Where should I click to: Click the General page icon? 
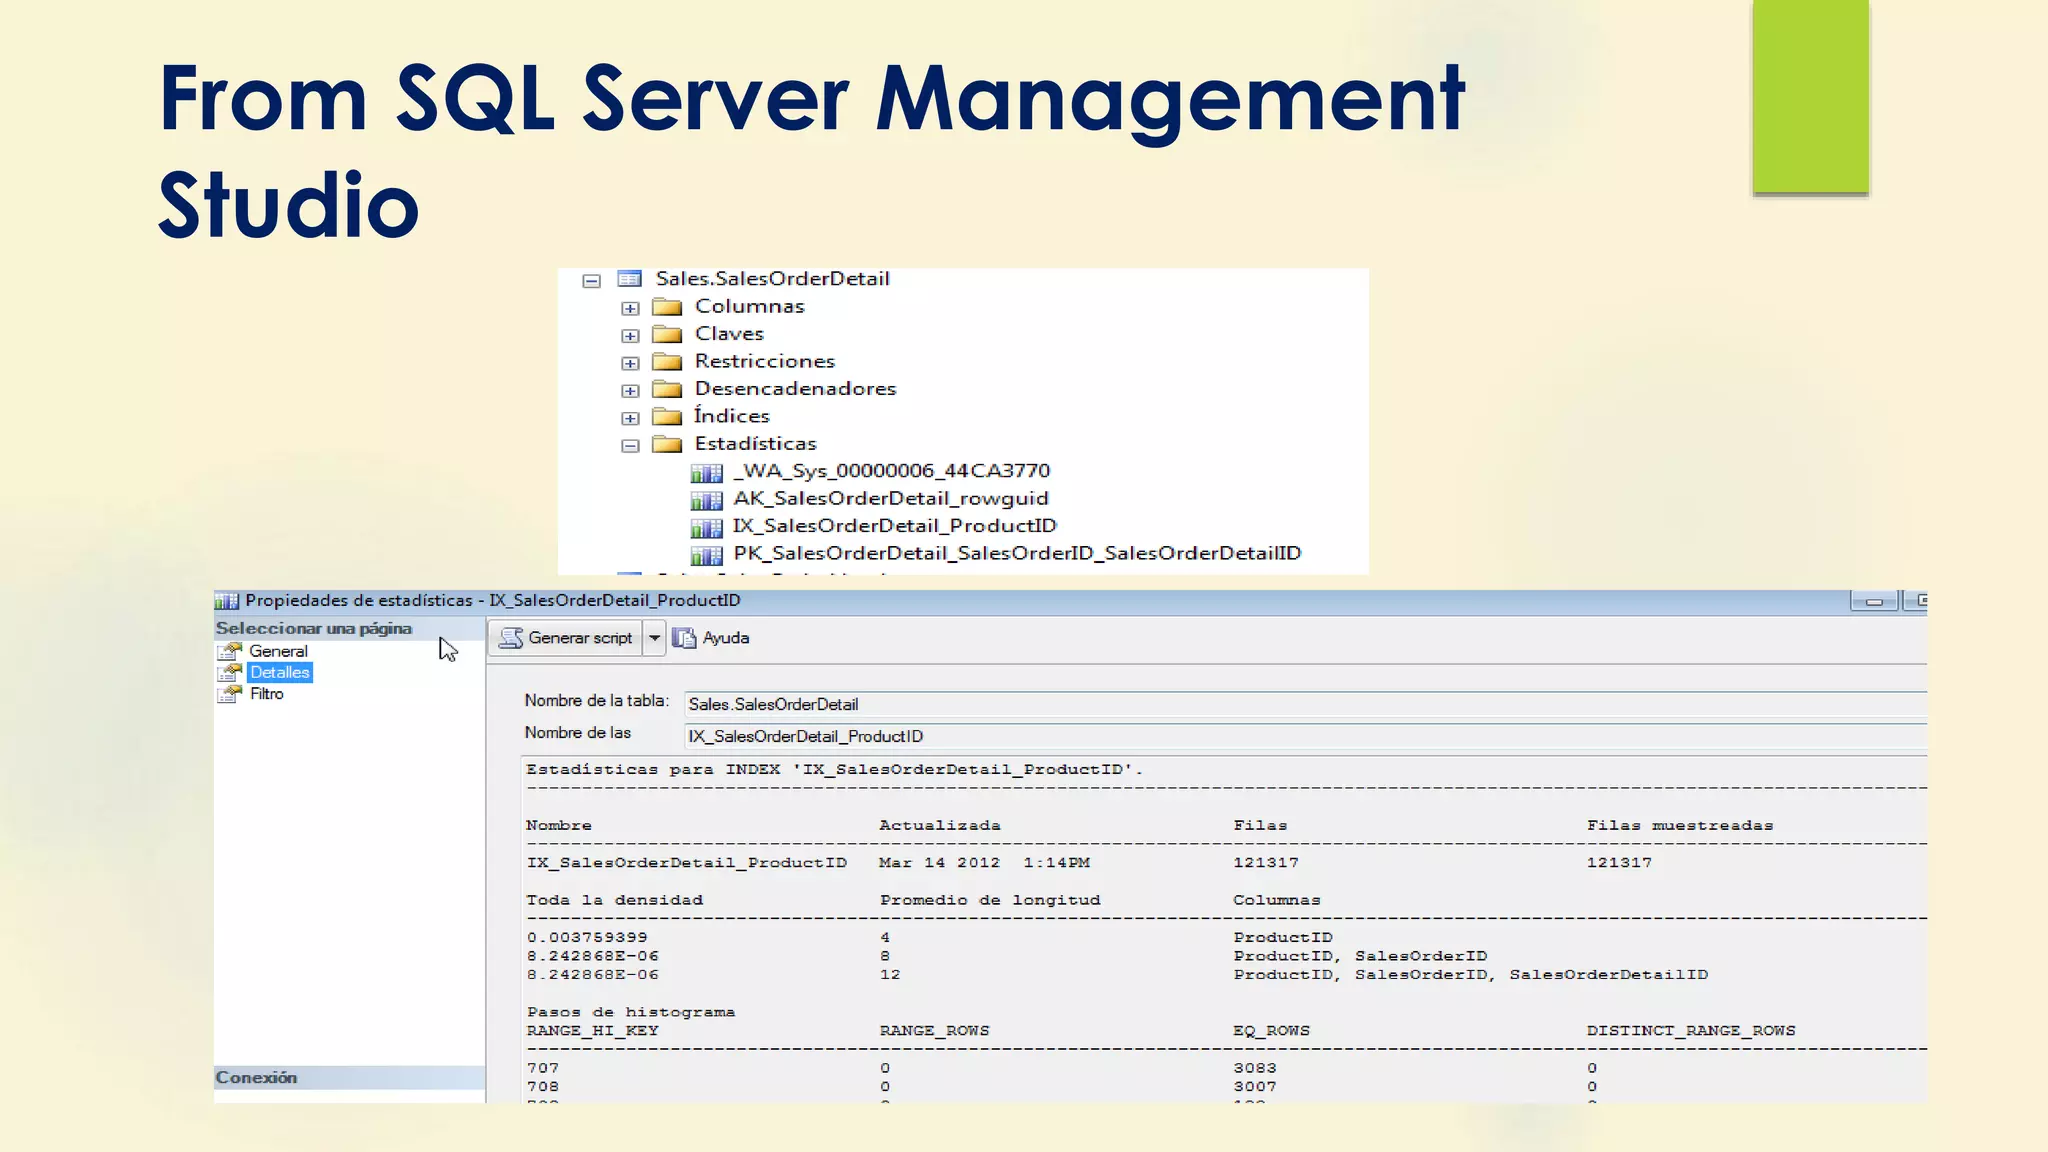pyautogui.click(x=230, y=651)
